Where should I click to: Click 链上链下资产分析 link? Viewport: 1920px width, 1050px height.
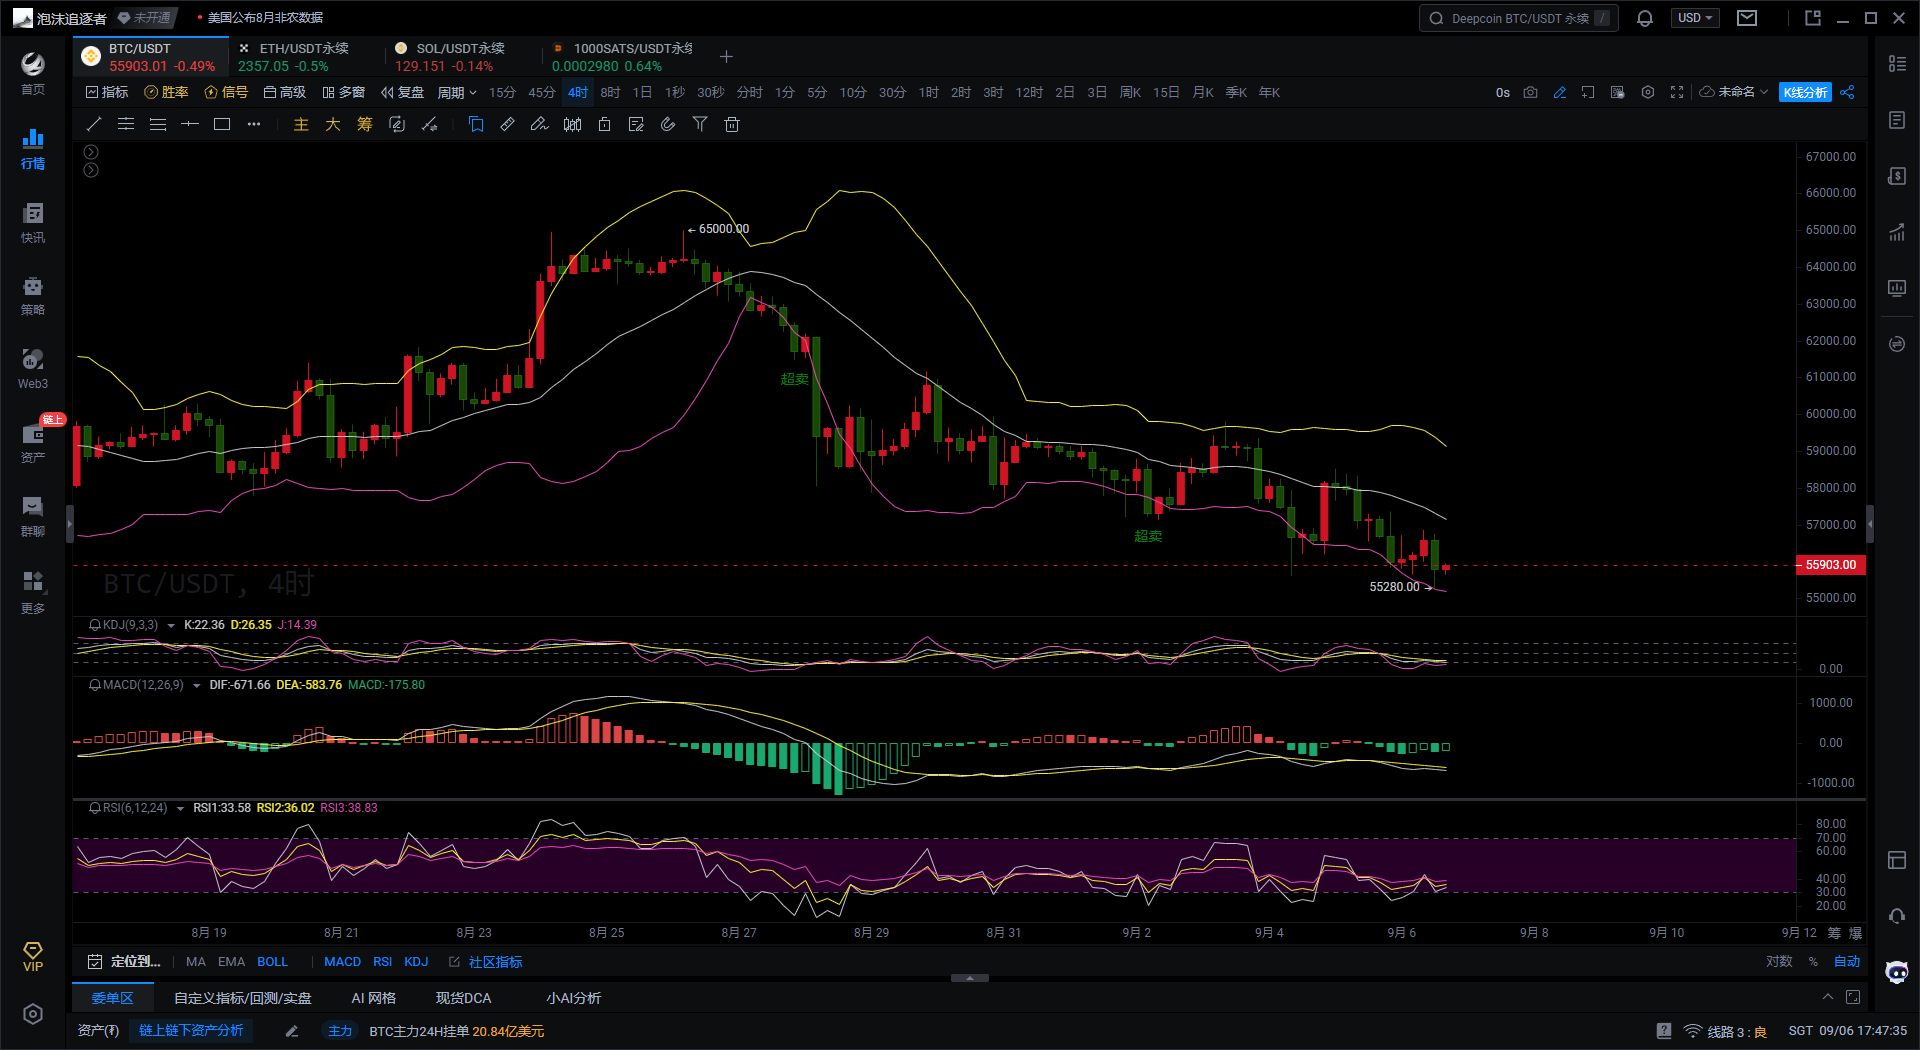[191, 1030]
